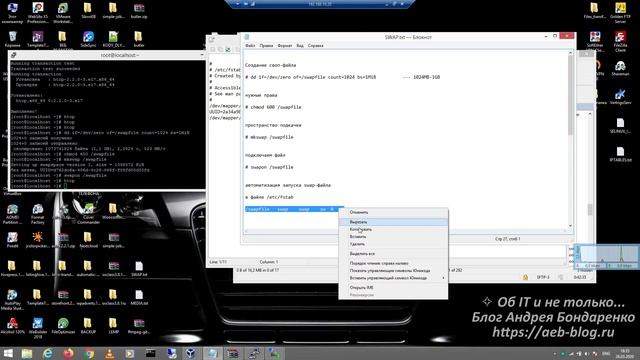640x360 pixels.
Task: Click the ENG language indicator in the tray
Action: [607, 353]
